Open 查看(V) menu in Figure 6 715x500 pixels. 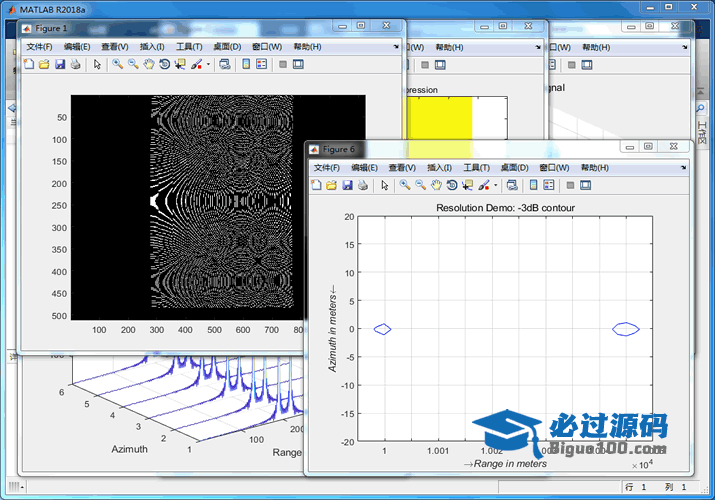pos(402,168)
